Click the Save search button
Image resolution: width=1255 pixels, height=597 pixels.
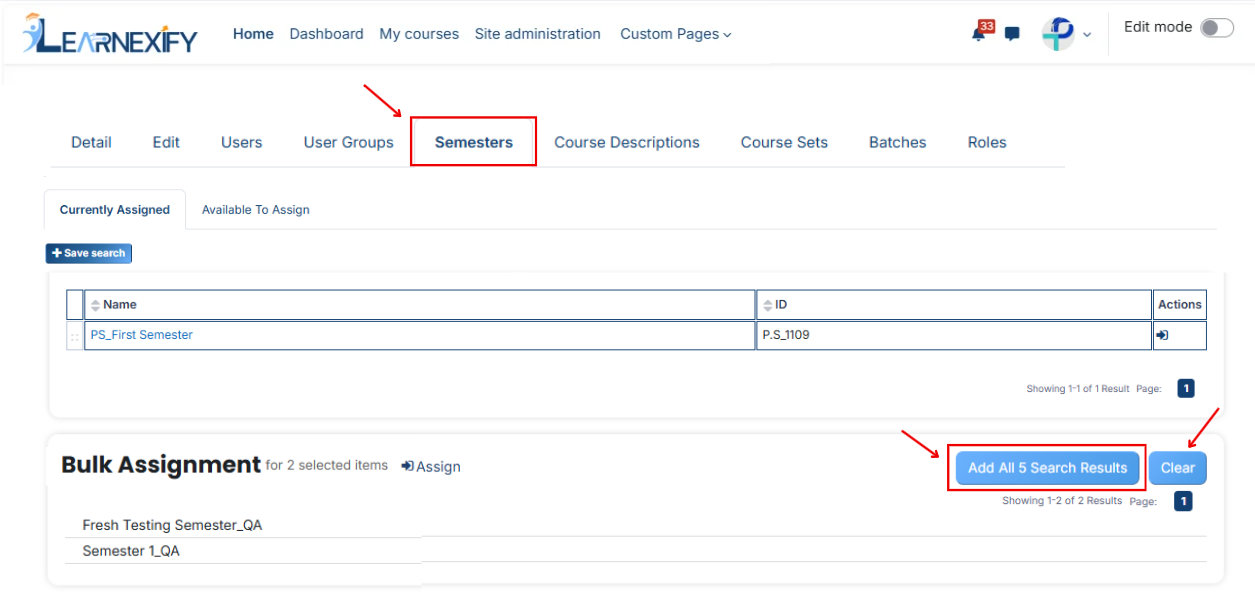(x=89, y=253)
